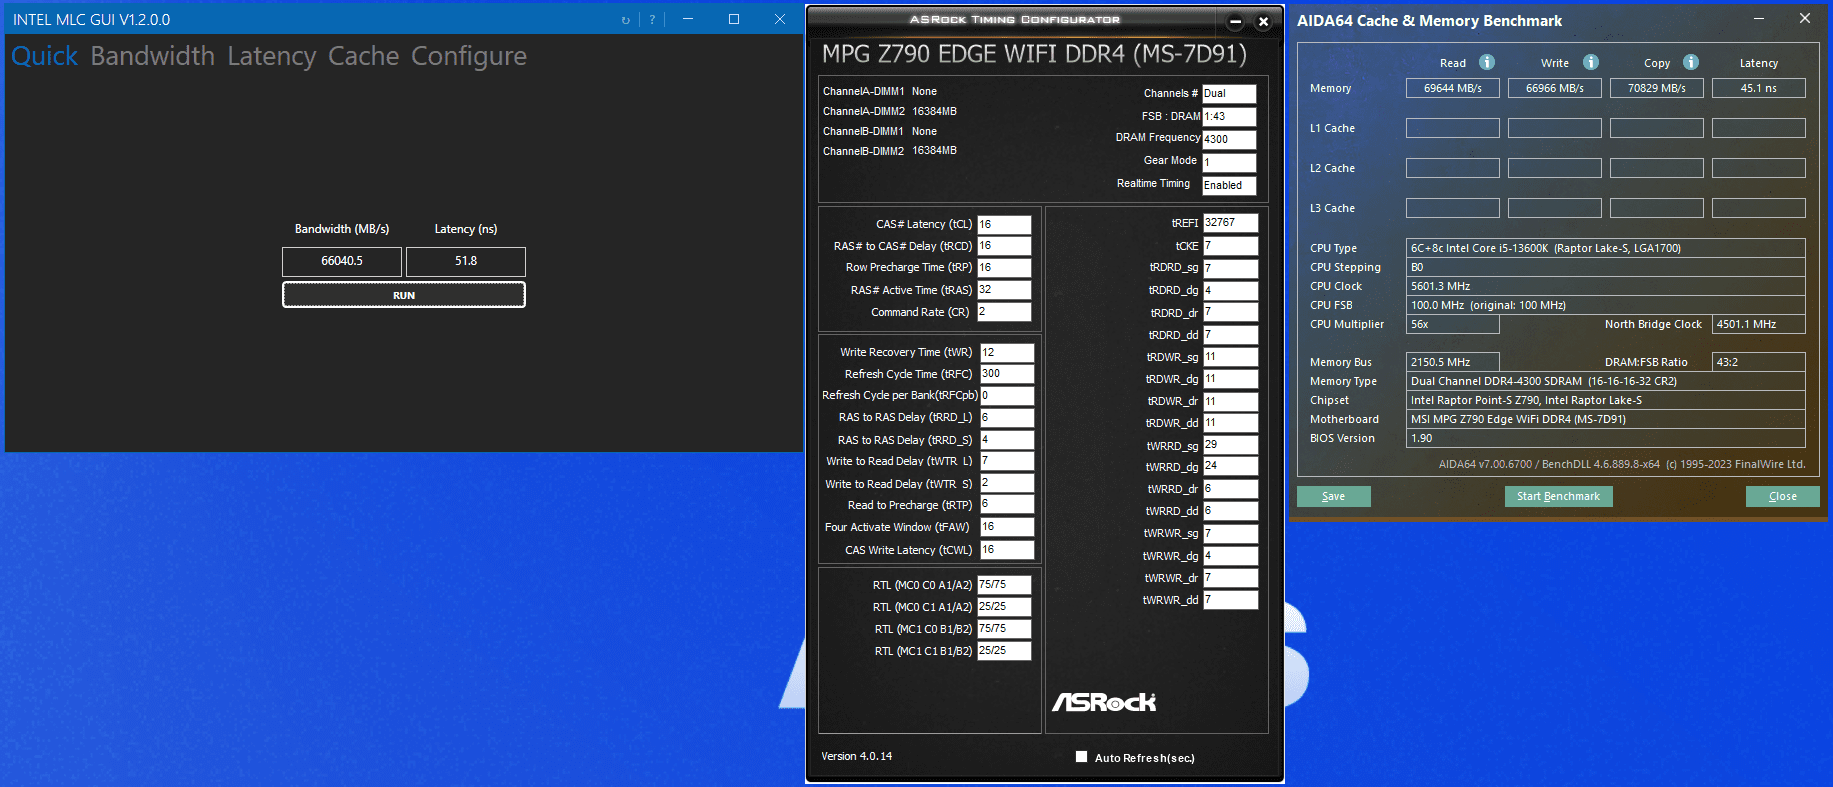Click the CAS# Latency (tCL) value field

(x=1004, y=224)
